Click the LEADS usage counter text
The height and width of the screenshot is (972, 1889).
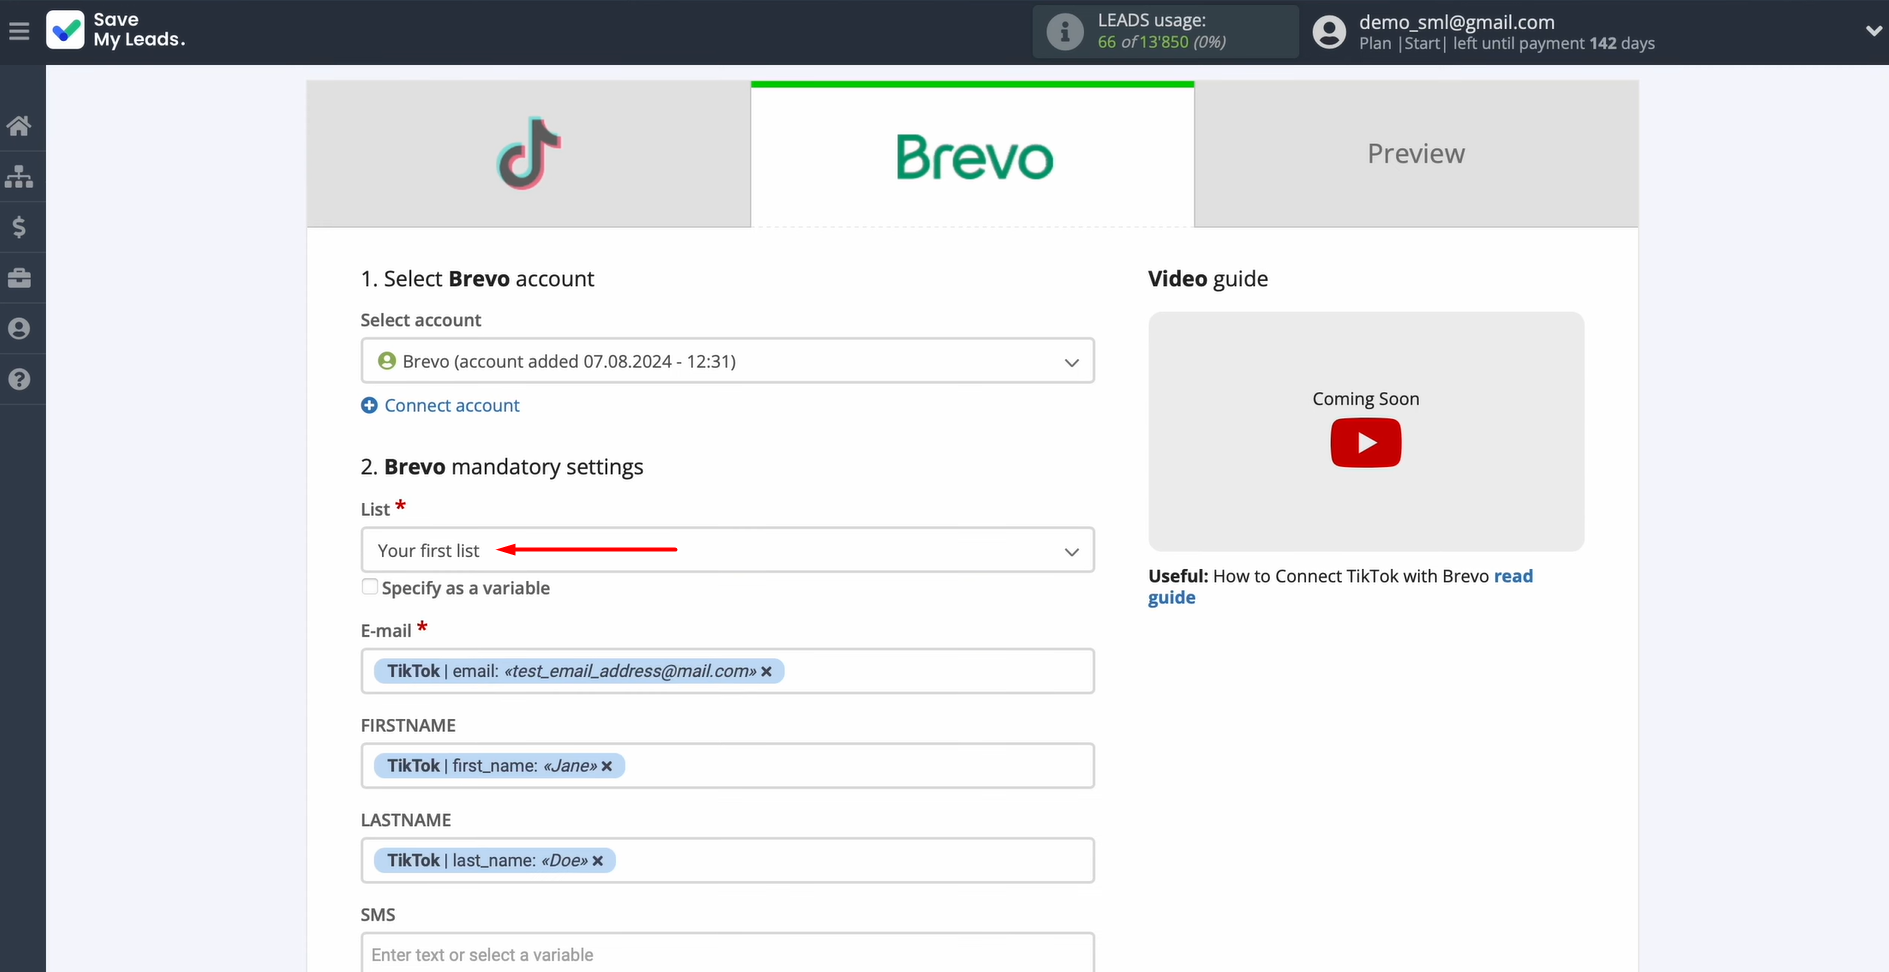pyautogui.click(x=1161, y=42)
